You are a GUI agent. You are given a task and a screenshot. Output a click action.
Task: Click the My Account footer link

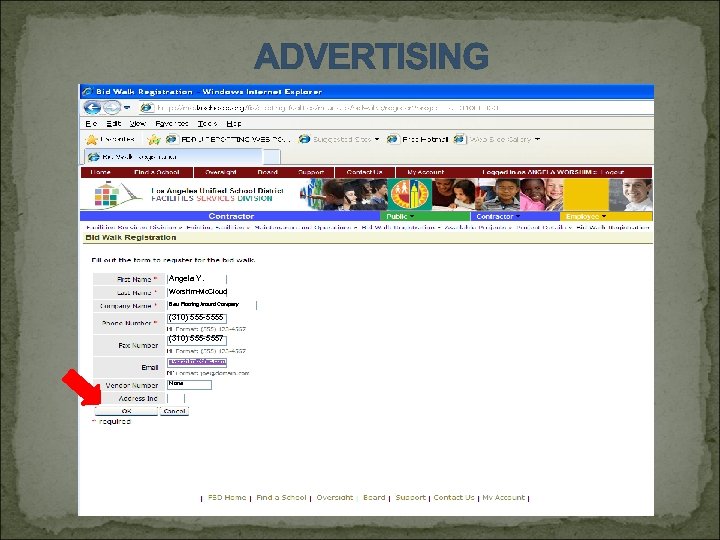504,497
